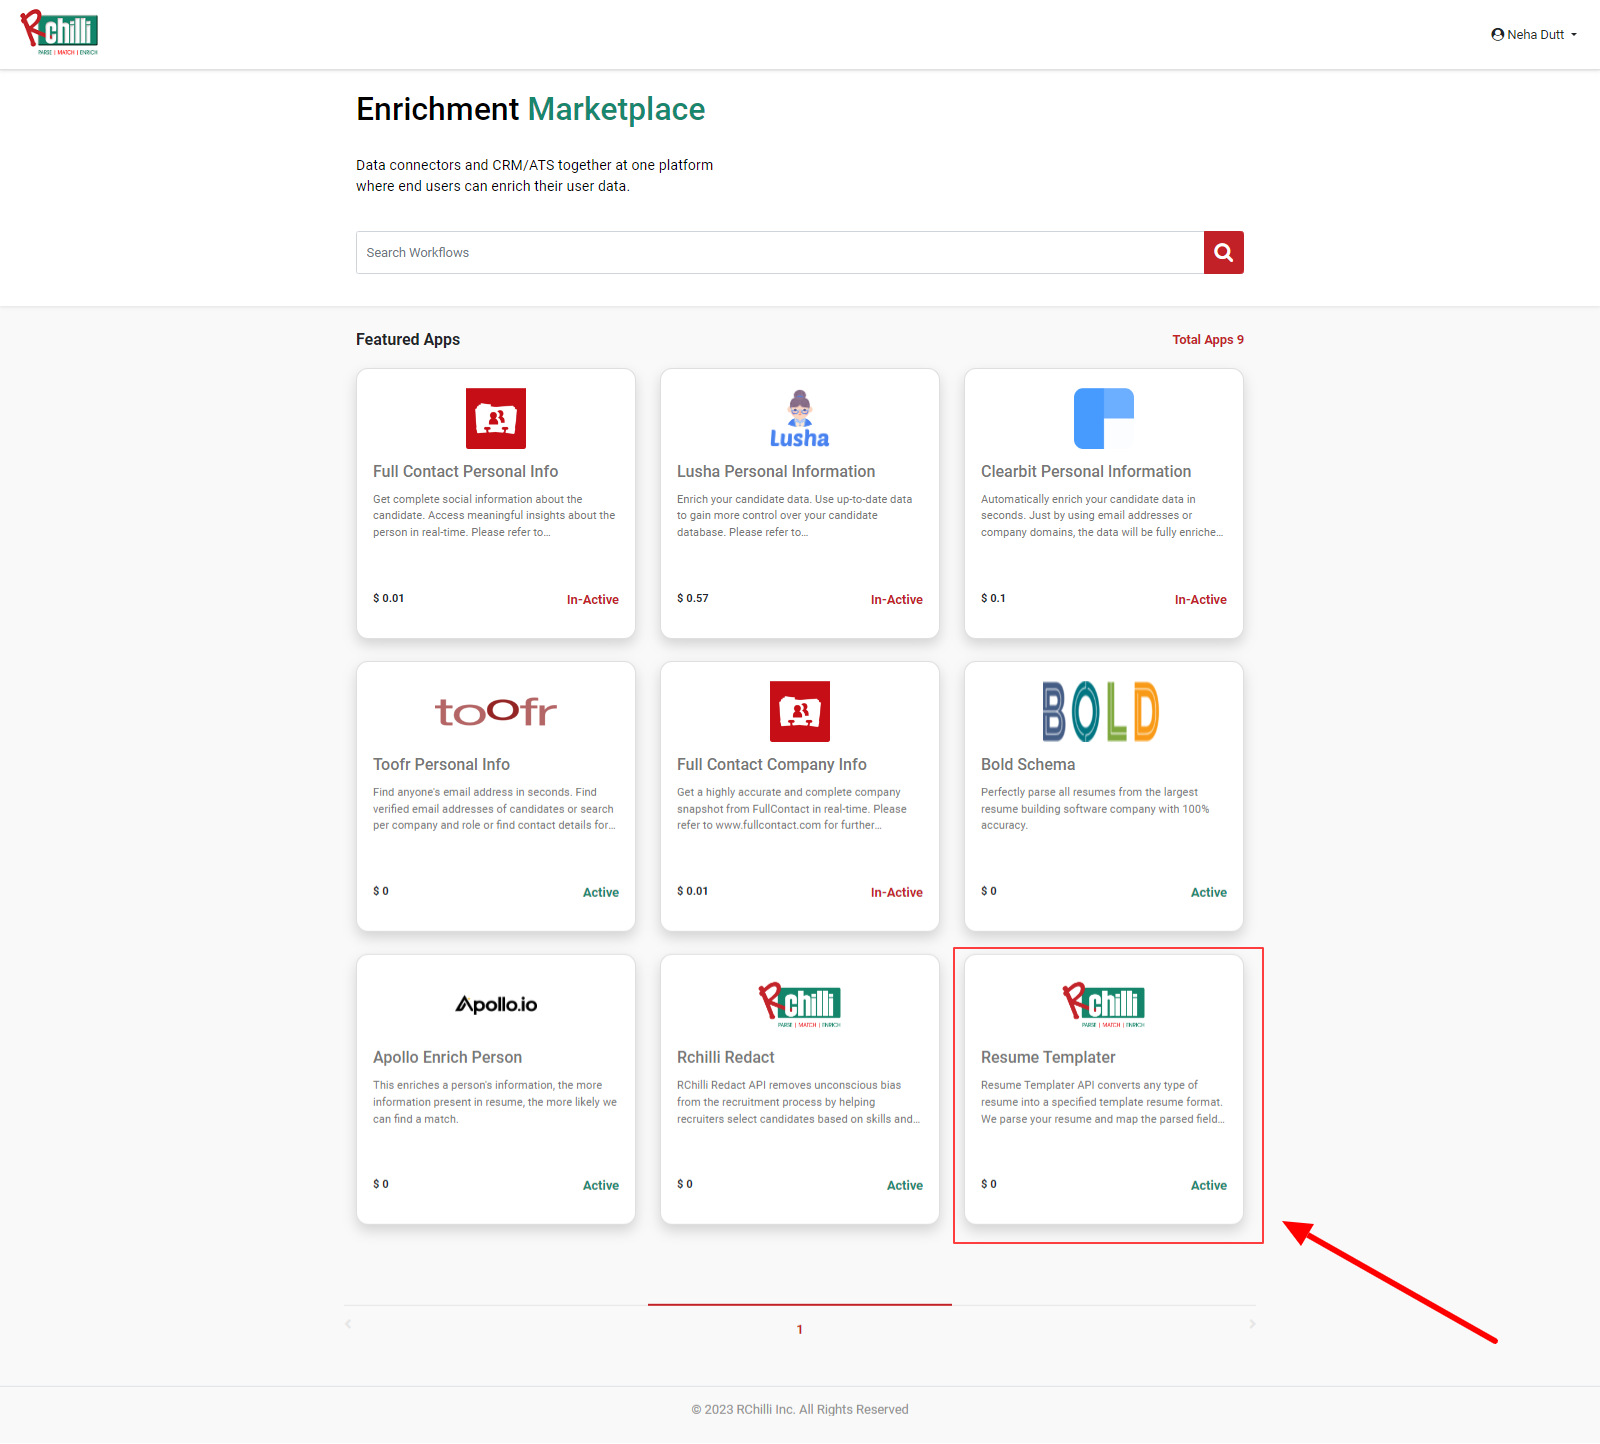Open Toofr Personal Info title
This screenshot has height=1444, width=1600.
[x=441, y=764]
